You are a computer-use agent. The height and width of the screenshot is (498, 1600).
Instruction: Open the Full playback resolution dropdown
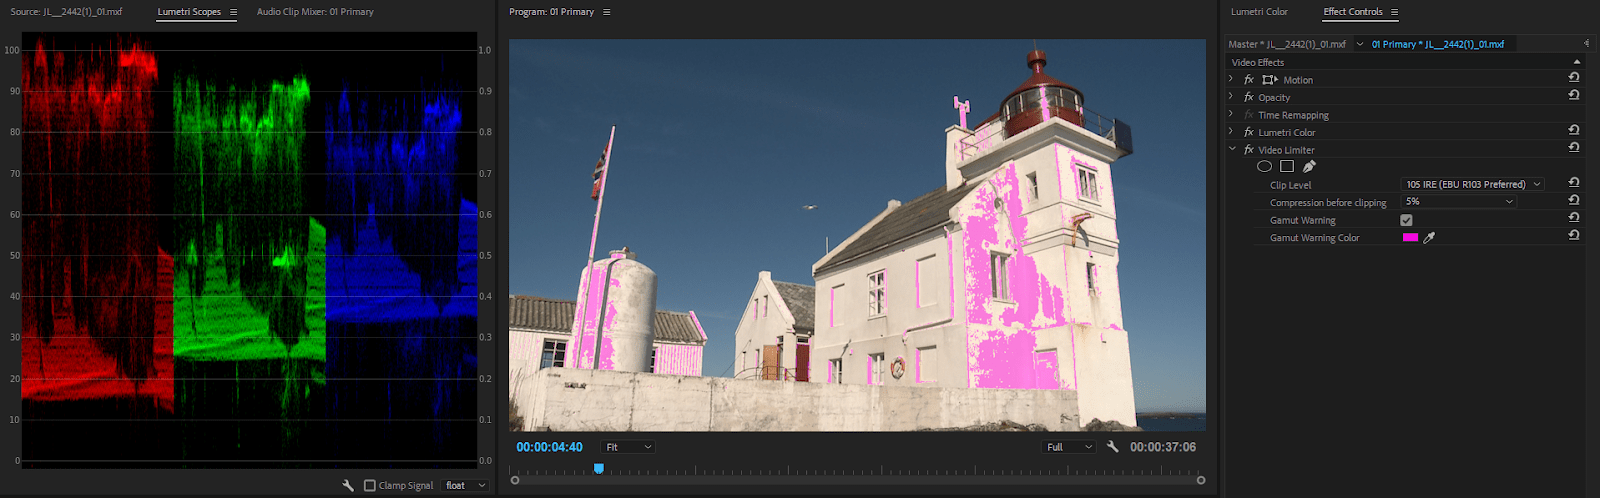(x=1069, y=447)
